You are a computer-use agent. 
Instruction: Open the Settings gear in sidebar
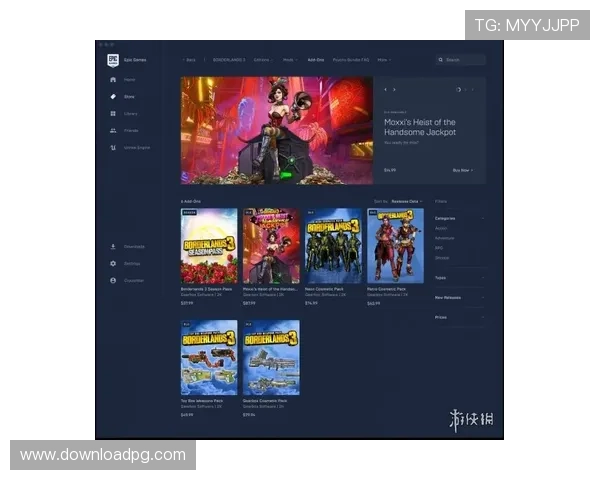click(113, 263)
